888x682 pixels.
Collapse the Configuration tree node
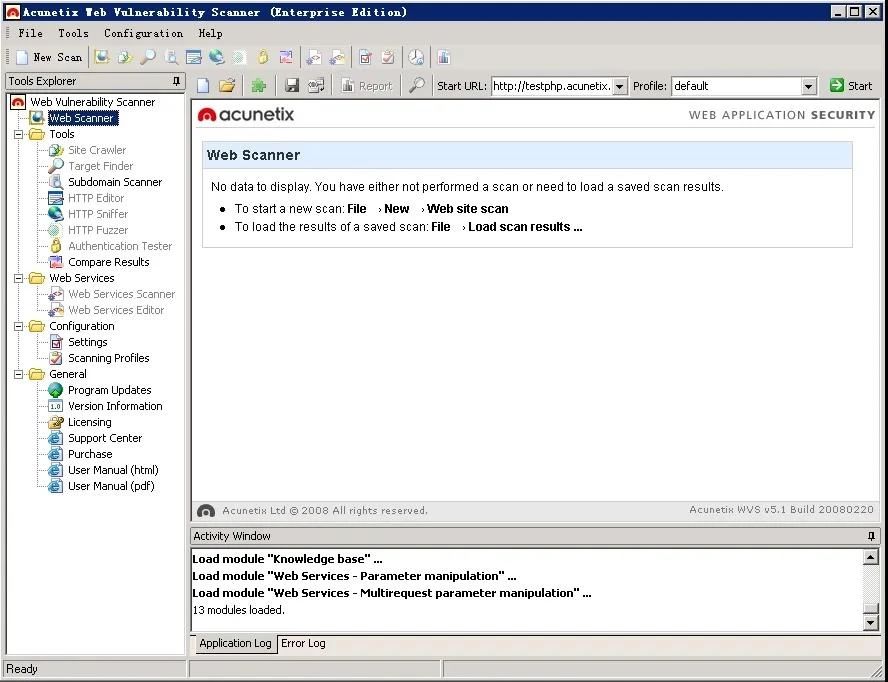pos(19,326)
